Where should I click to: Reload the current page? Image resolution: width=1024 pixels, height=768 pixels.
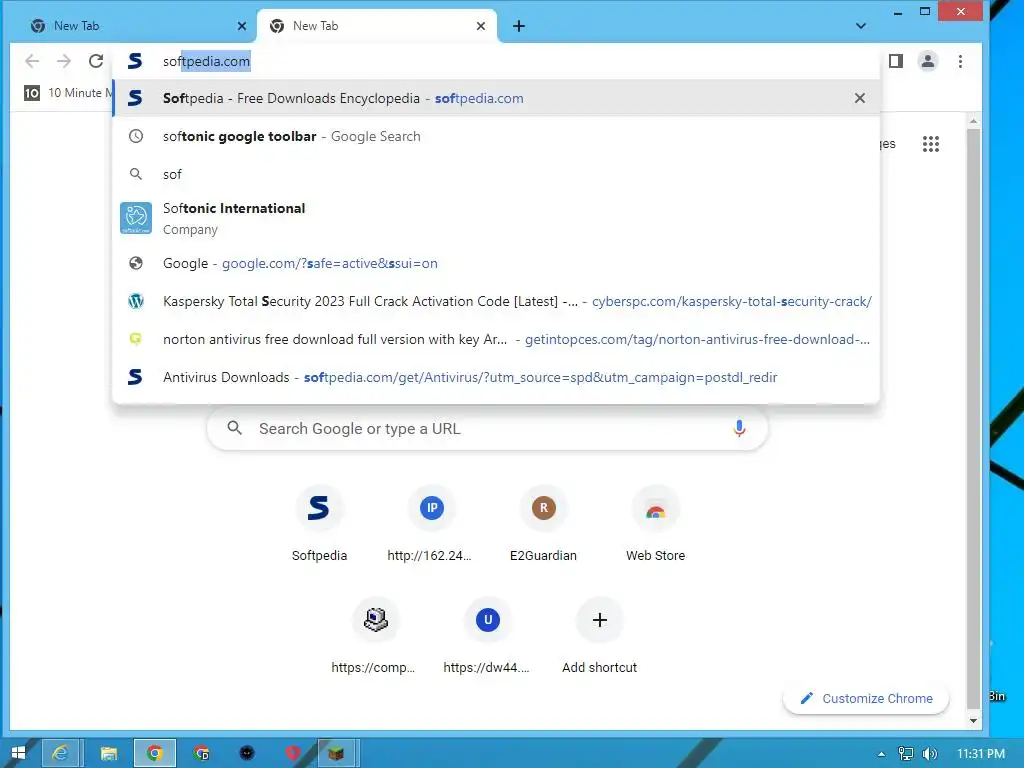96,61
